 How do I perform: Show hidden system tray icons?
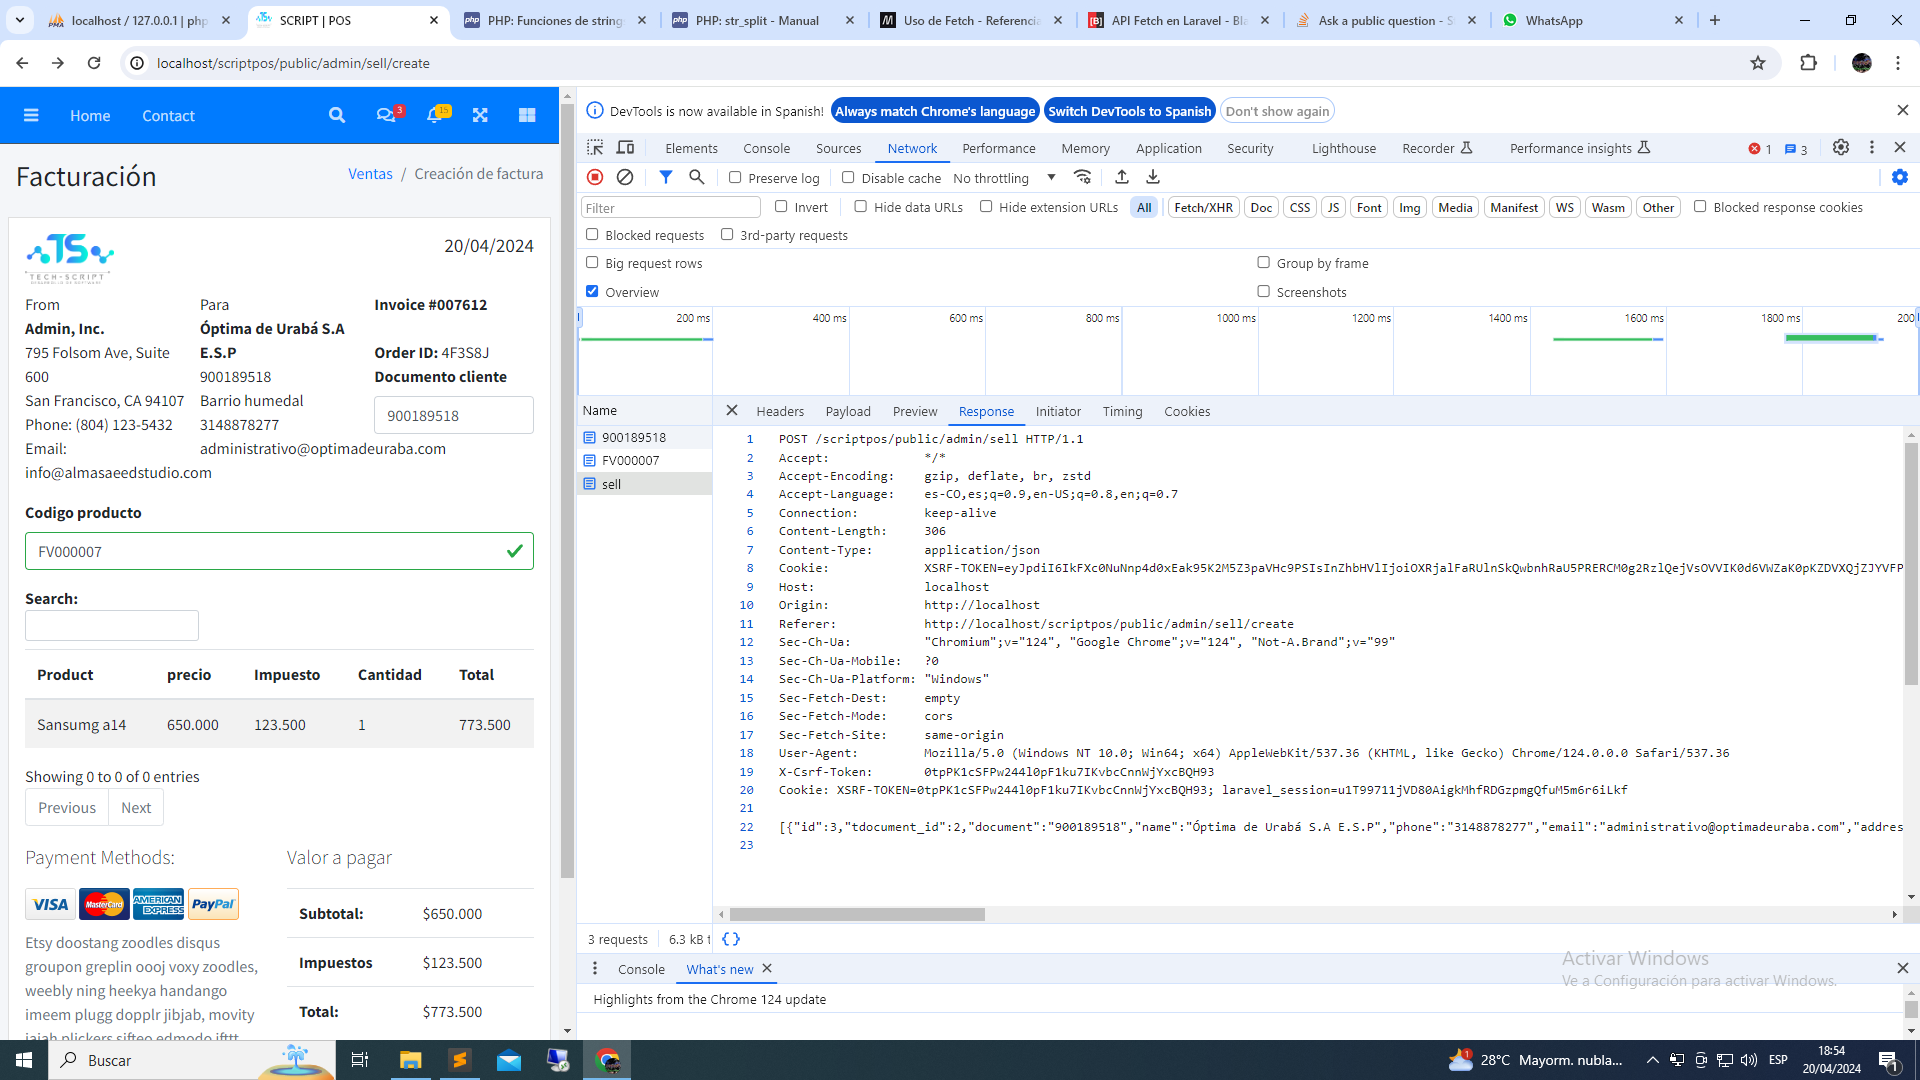[x=1652, y=1060]
